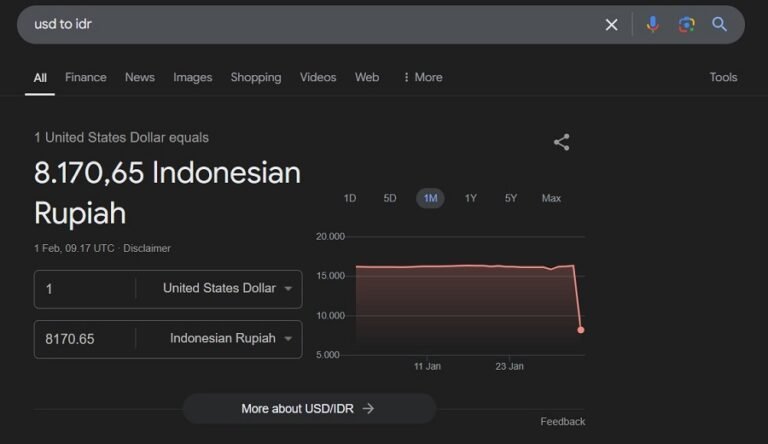Viewport: 768px width, 444px height.
Task: Switch chart to the 5Y range
Action: coord(511,198)
